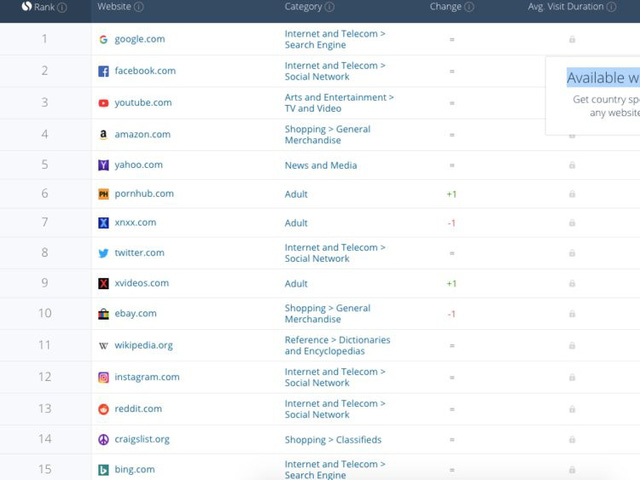640x480 pixels.
Task: Click lock icon in twitter.com row
Action: pos(572,253)
